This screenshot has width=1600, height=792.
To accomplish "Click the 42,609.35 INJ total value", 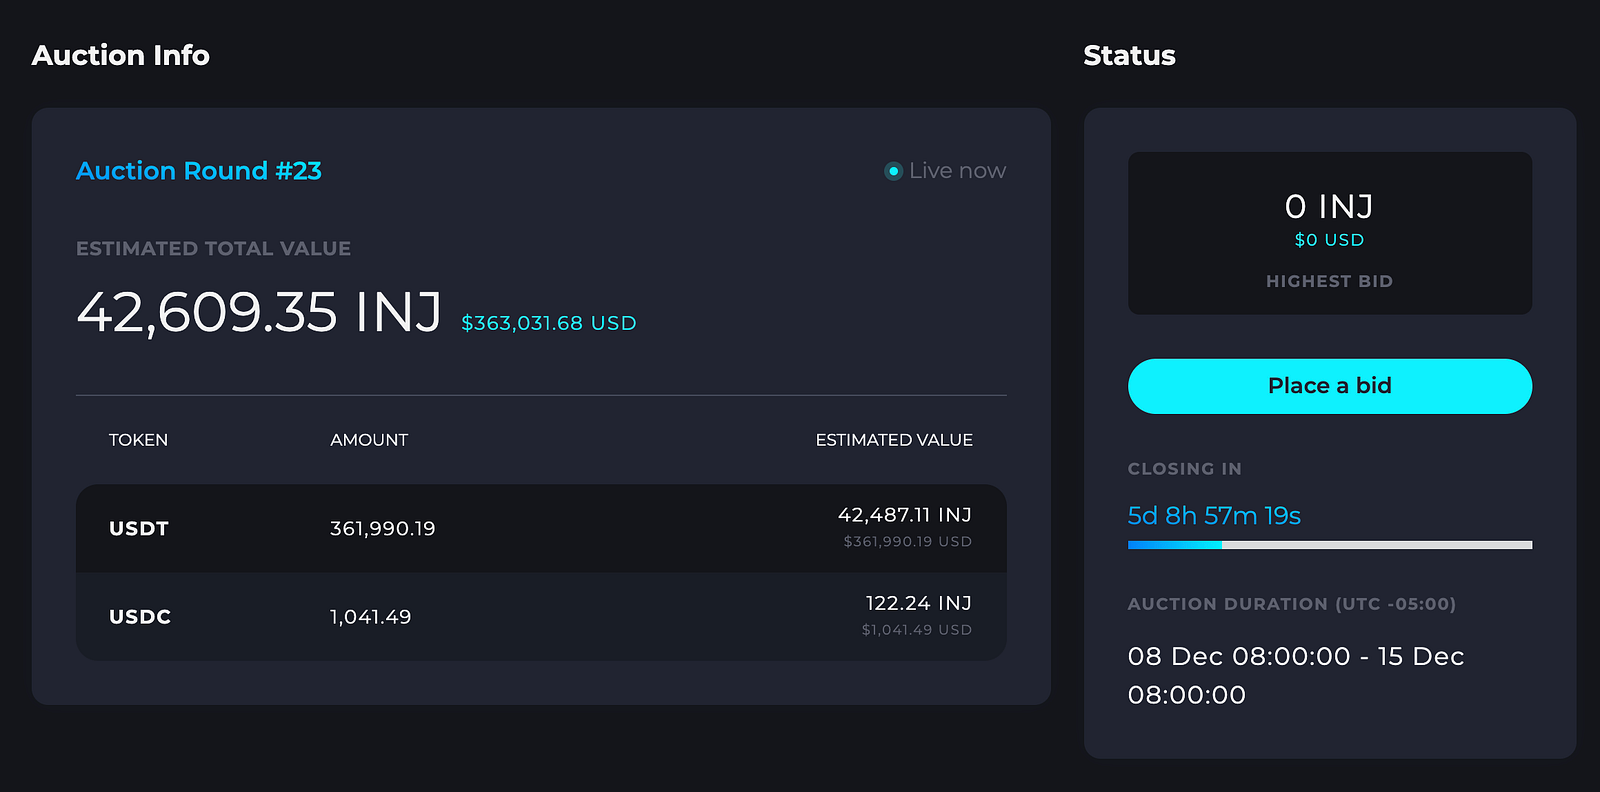I will (x=259, y=312).
